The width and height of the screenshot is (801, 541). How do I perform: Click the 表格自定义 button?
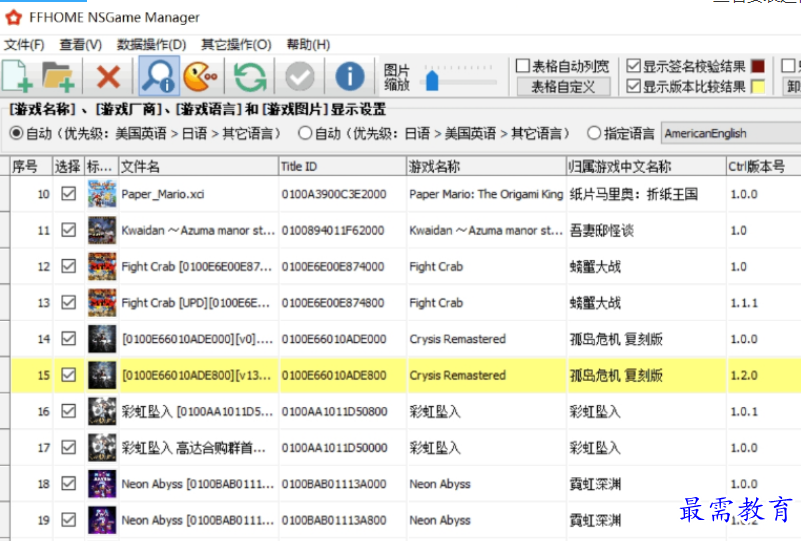click(563, 87)
